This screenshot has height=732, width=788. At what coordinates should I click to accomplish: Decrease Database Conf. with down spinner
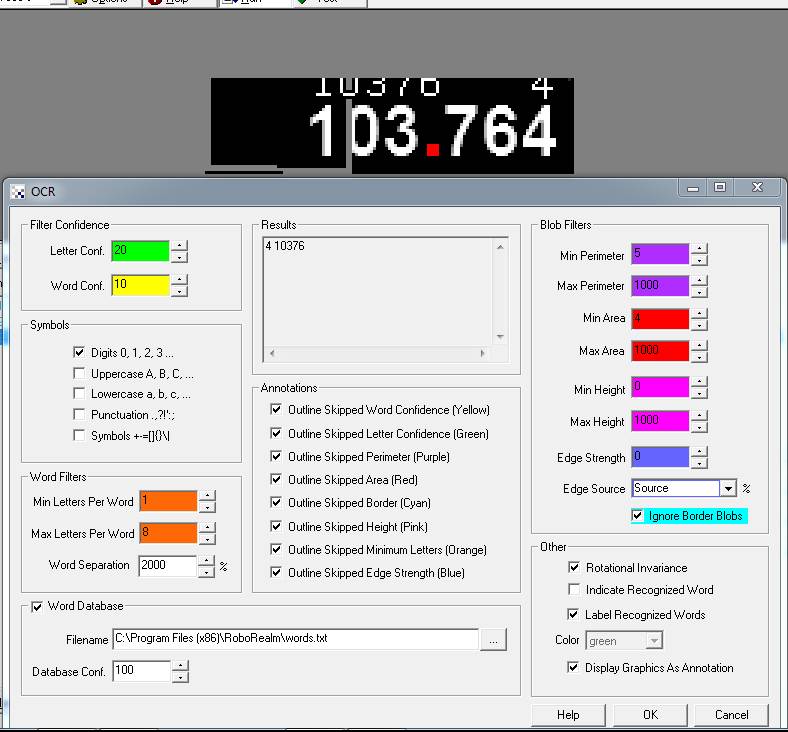coord(179,677)
